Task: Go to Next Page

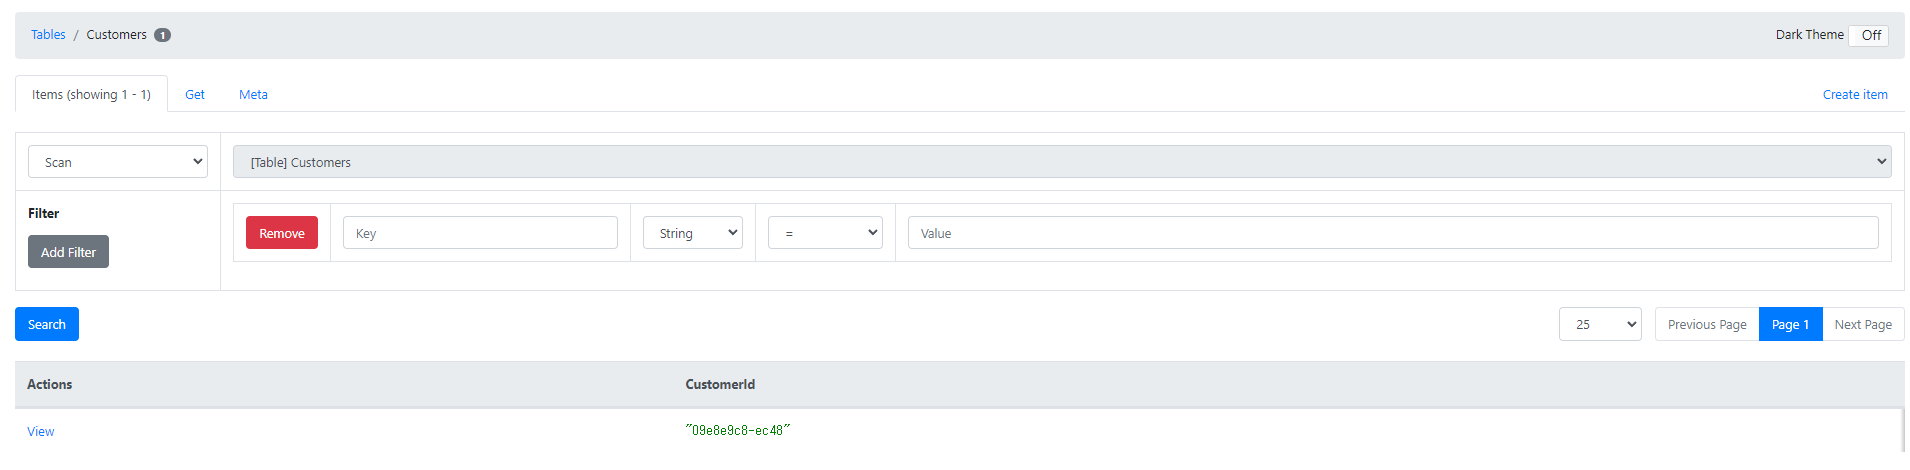Action: click(x=1863, y=324)
